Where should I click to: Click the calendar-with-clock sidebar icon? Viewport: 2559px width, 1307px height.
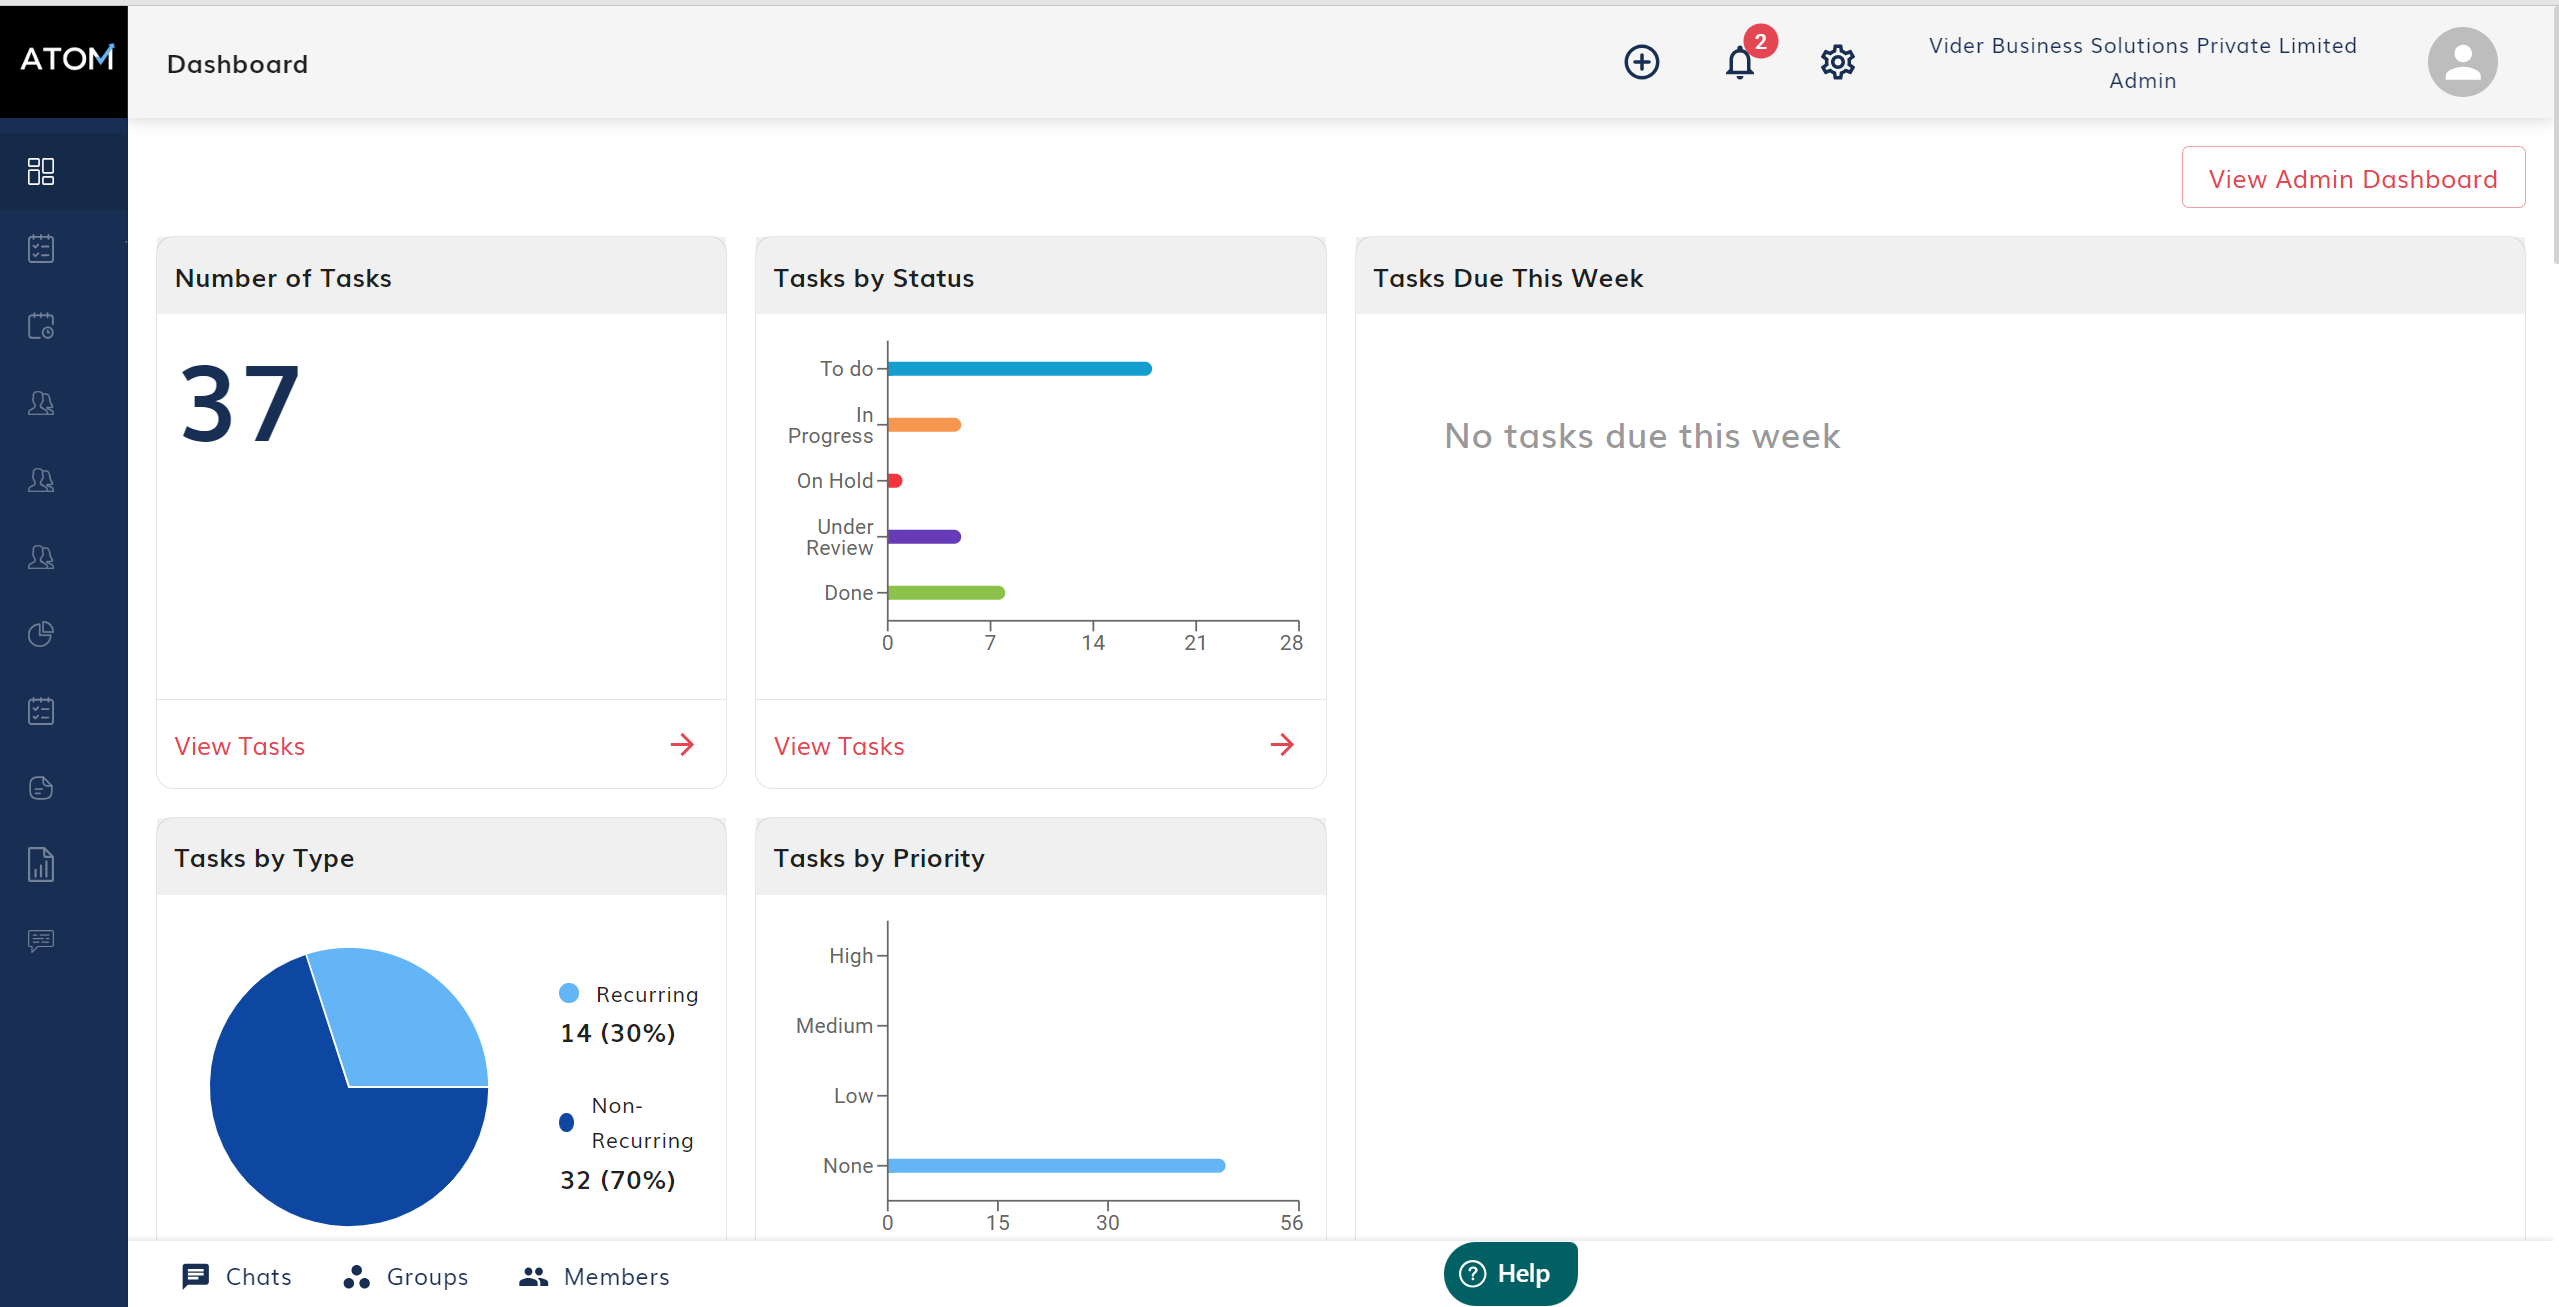[x=41, y=326]
